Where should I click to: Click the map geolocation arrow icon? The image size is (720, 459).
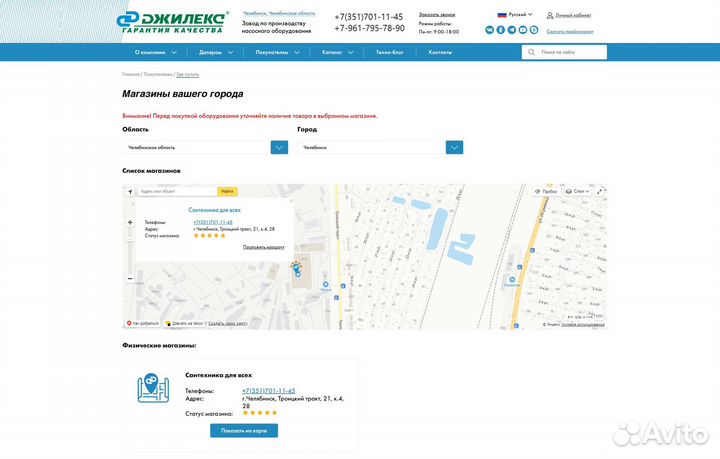(x=130, y=191)
